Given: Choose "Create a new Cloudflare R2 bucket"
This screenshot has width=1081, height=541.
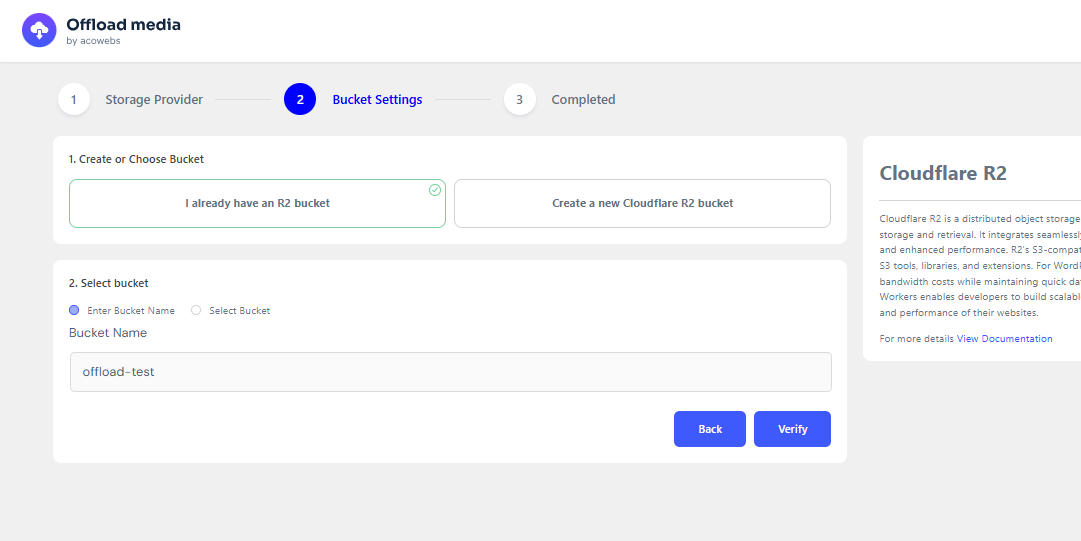Looking at the screenshot, I should pos(642,204).
